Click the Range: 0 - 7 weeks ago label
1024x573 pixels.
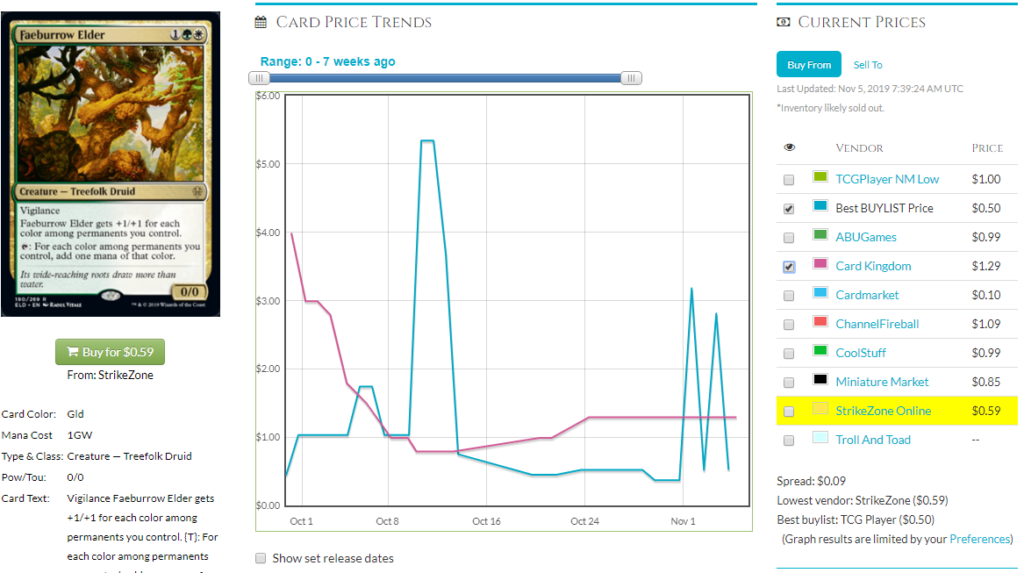(327, 61)
